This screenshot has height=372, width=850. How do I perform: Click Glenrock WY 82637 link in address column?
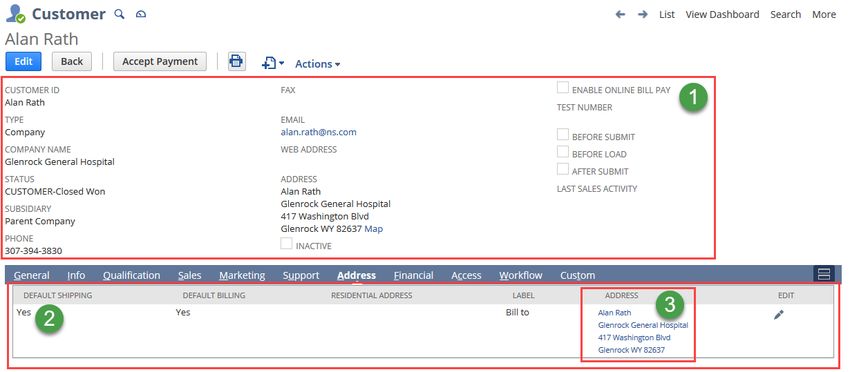[x=631, y=350]
